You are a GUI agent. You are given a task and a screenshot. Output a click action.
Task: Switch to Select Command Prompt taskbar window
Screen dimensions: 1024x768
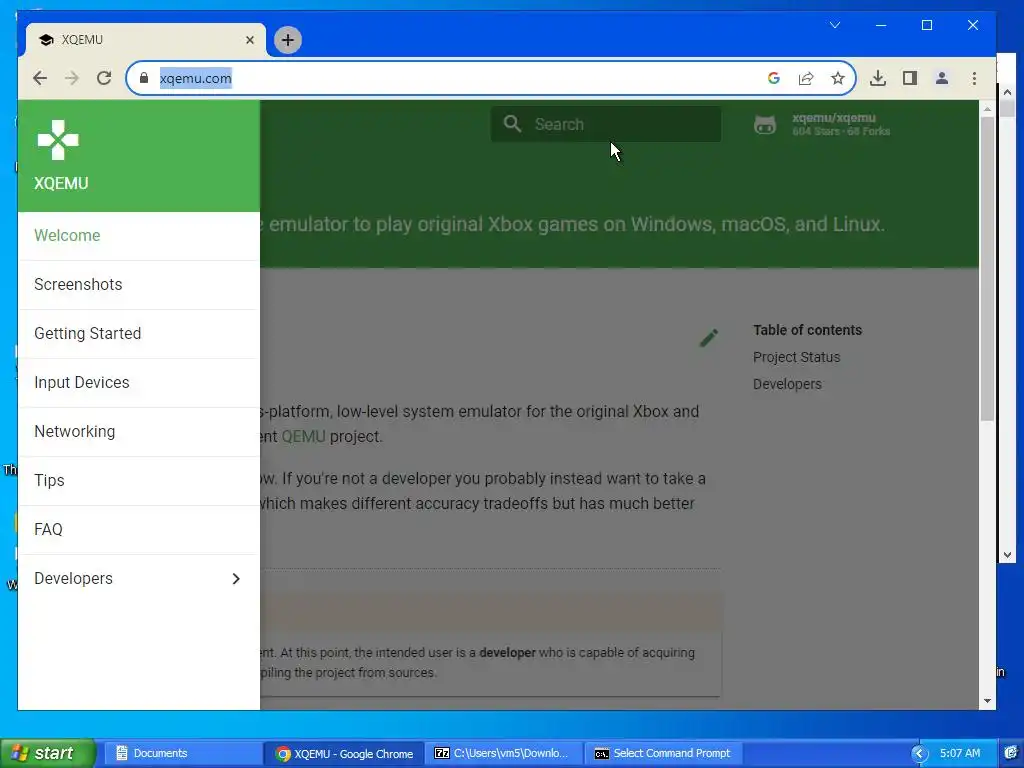664,754
